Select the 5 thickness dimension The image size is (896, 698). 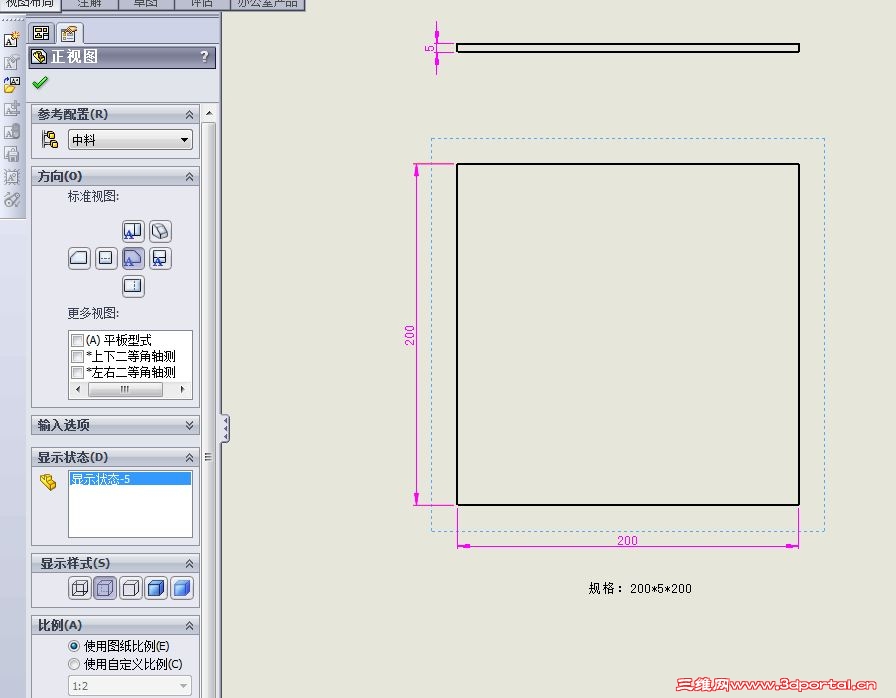[x=429, y=49]
